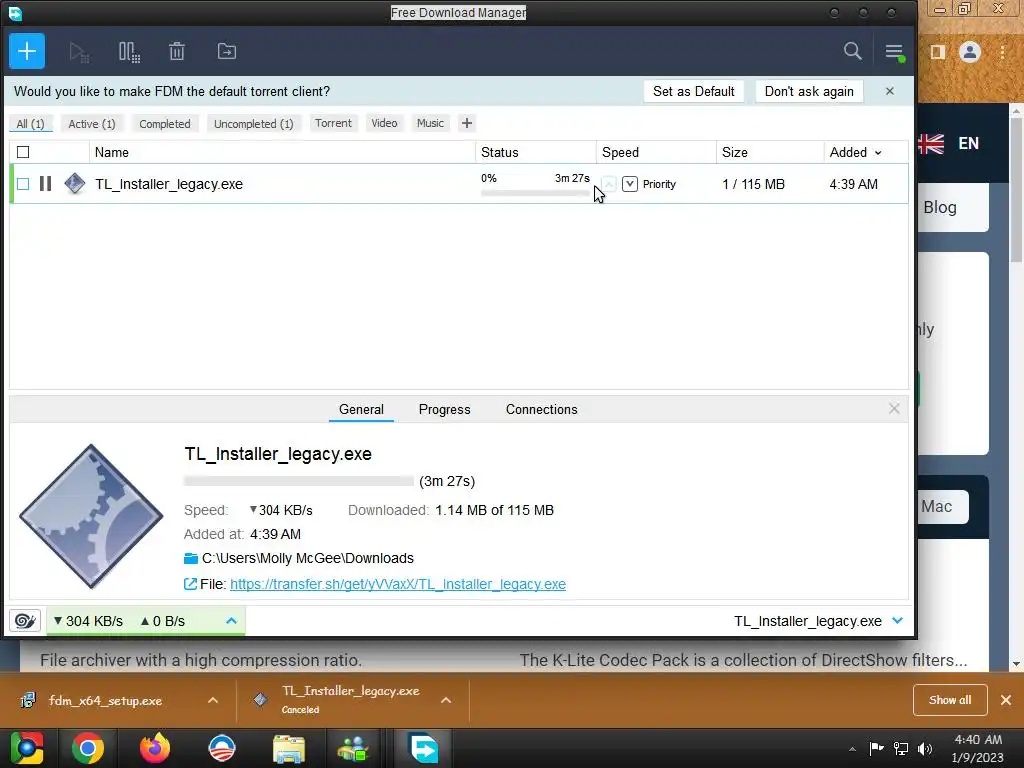Click the volume icon in system tray

tap(925, 749)
